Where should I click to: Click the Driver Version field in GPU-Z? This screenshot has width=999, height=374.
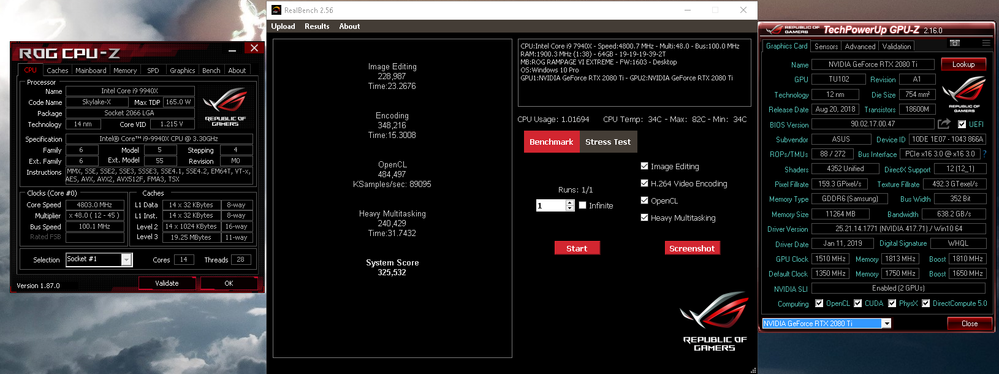tap(898, 229)
